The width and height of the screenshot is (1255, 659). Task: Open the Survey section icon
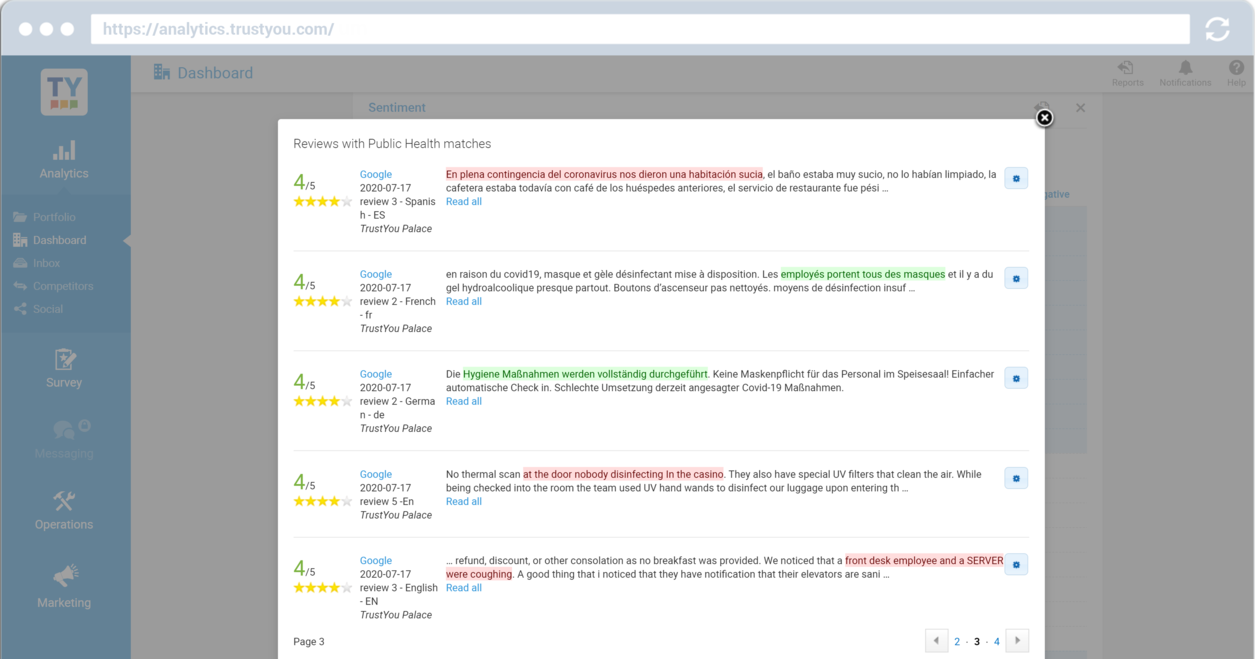coord(64,359)
